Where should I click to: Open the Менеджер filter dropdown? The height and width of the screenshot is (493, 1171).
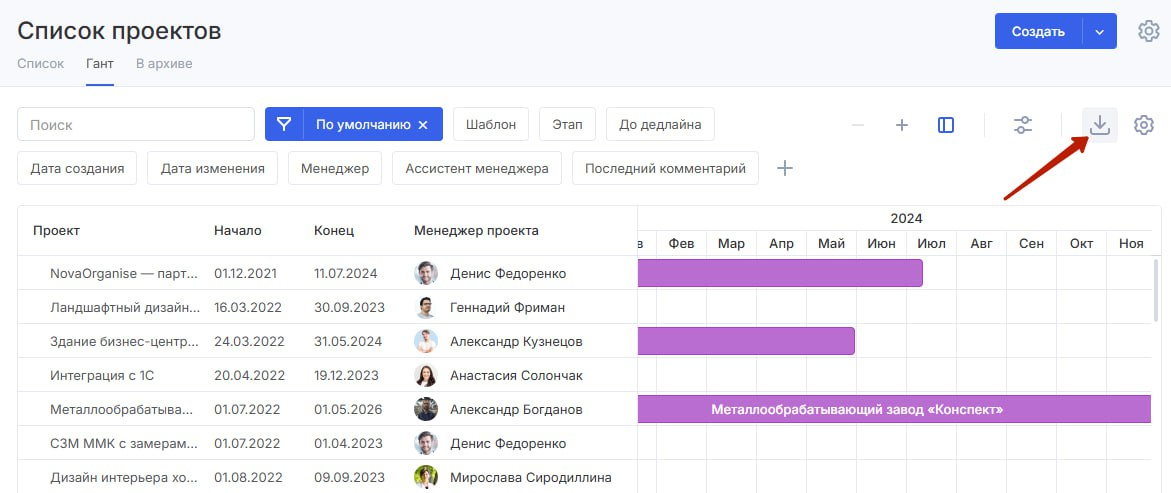(x=335, y=168)
